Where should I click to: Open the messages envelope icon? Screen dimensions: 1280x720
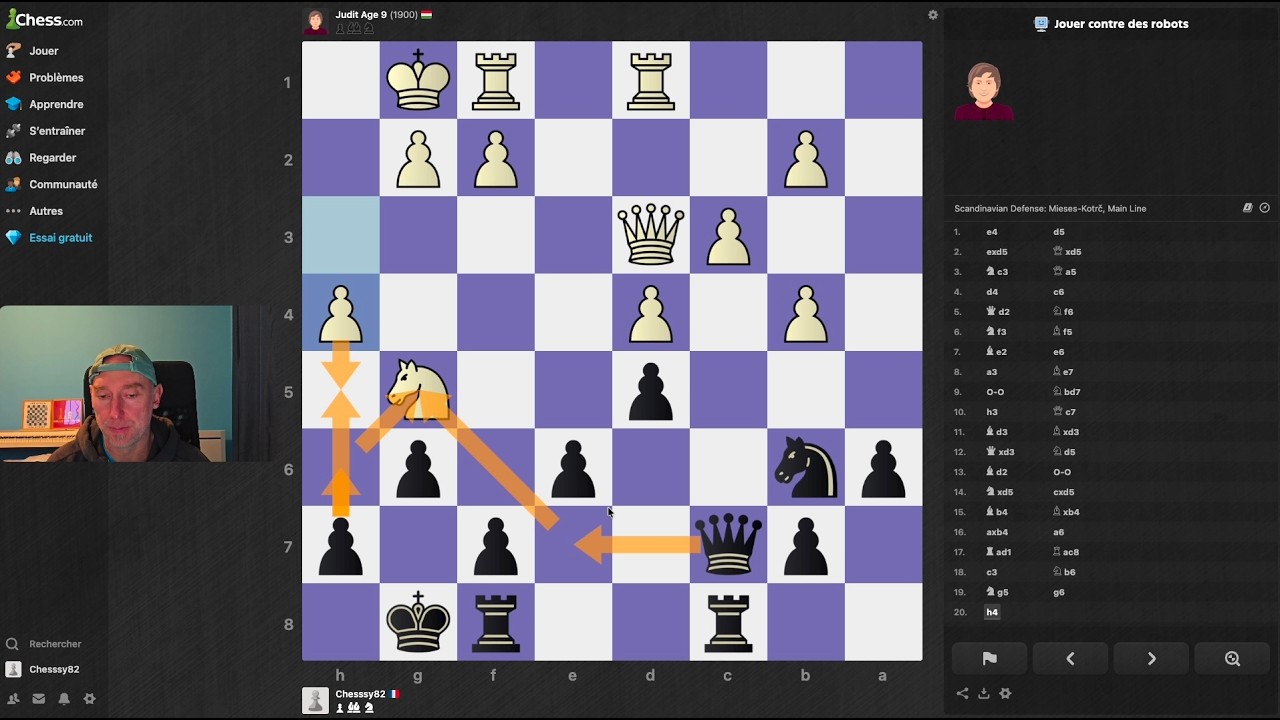39,699
